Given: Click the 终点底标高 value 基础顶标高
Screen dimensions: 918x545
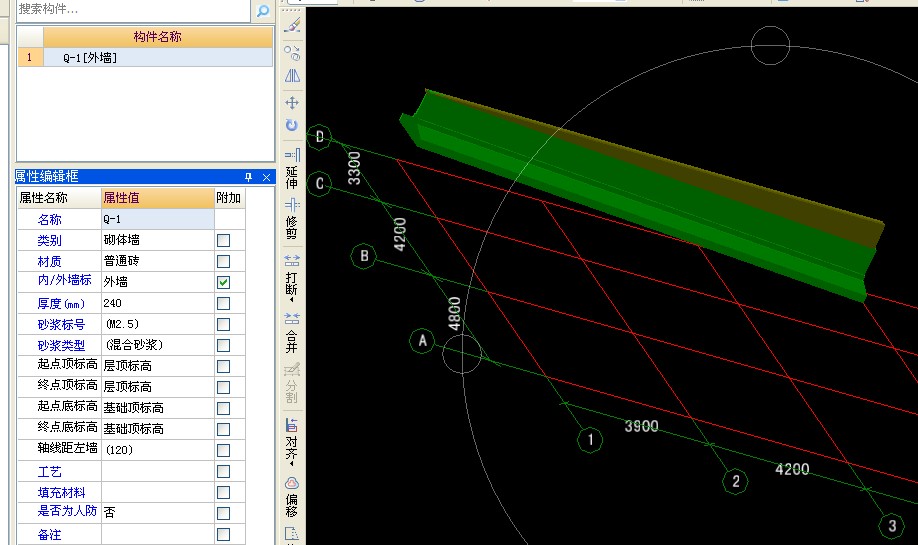Looking at the screenshot, I should coord(157,429).
